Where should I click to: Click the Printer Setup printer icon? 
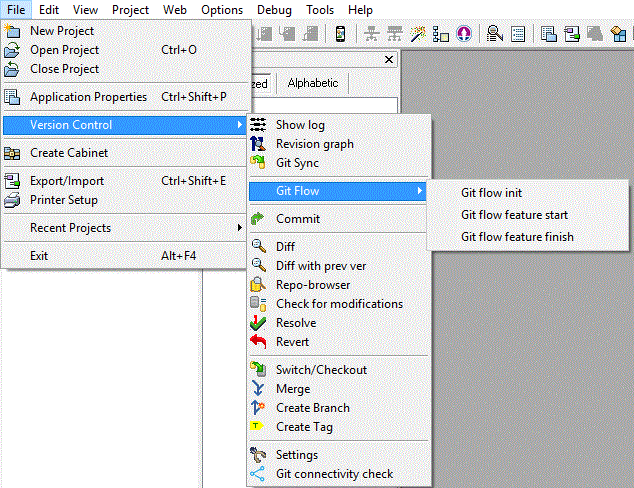pos(12,200)
